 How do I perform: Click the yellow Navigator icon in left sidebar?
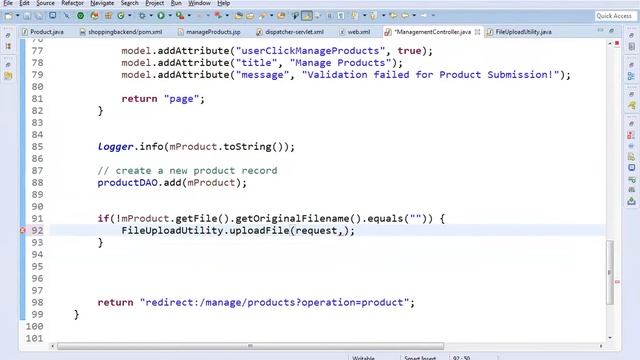coord(8,76)
